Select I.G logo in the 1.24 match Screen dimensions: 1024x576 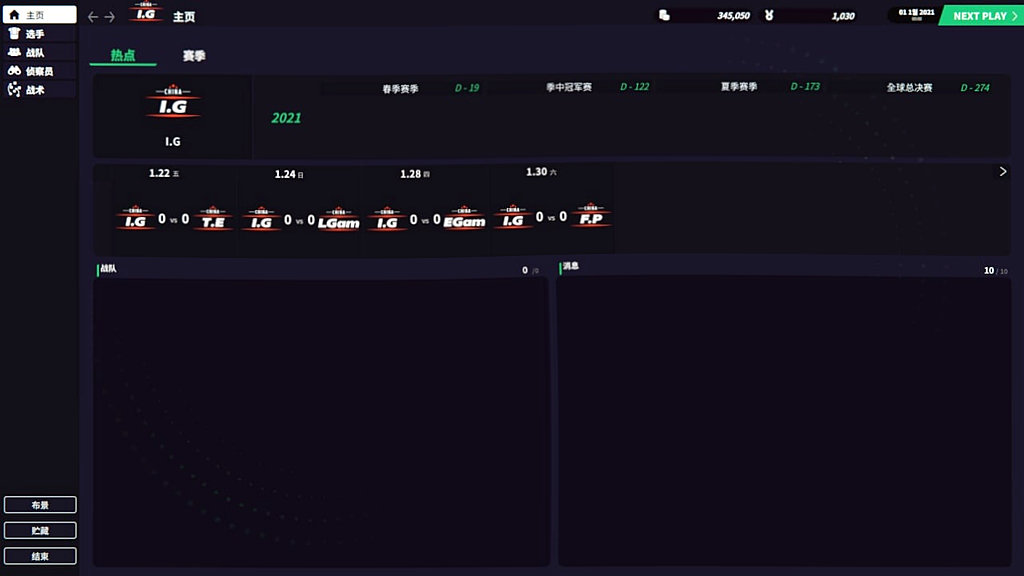(261, 220)
